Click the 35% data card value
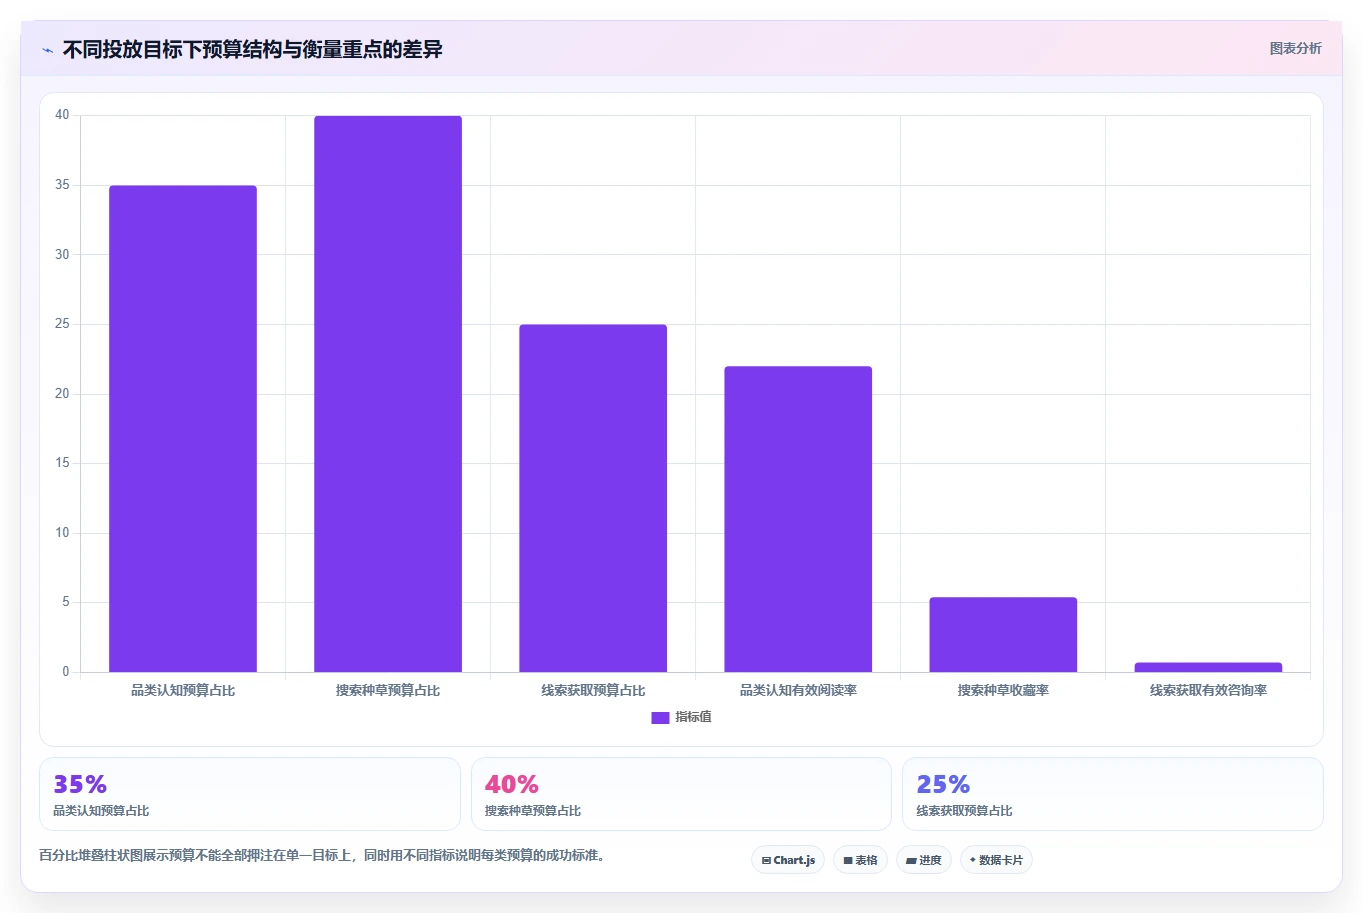 pyautogui.click(x=80, y=784)
